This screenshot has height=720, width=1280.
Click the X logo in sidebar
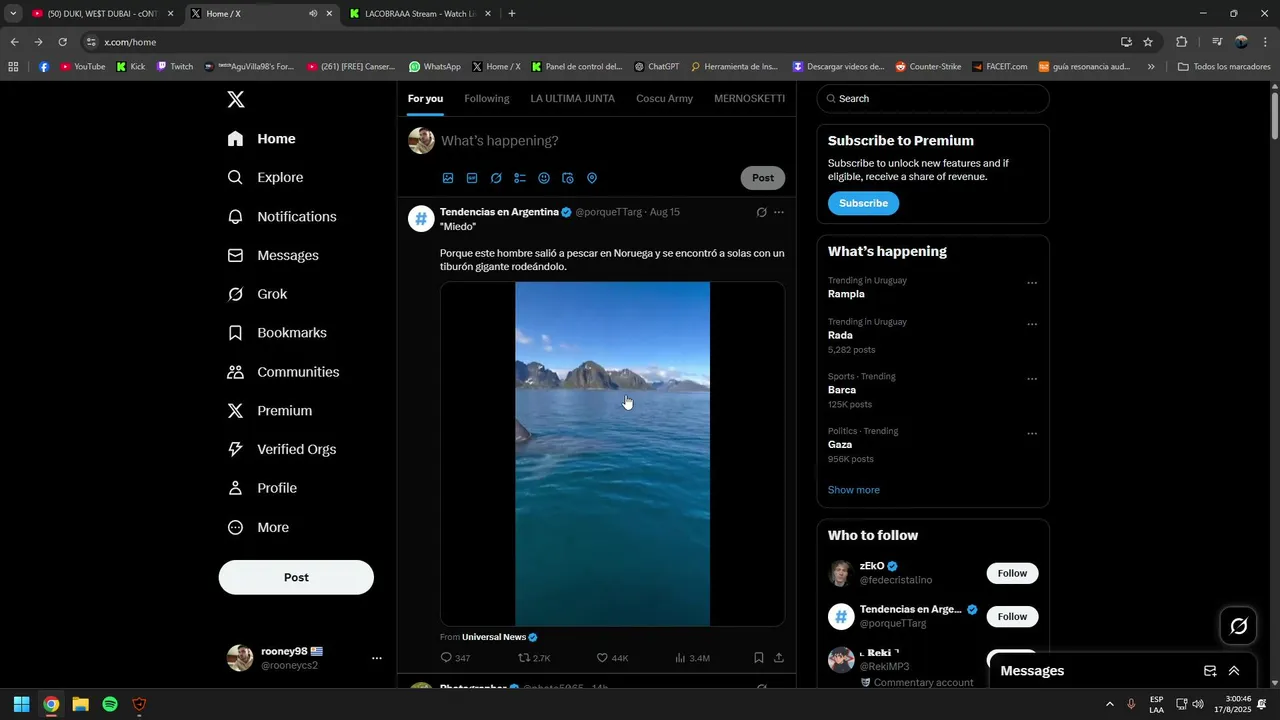(235, 99)
